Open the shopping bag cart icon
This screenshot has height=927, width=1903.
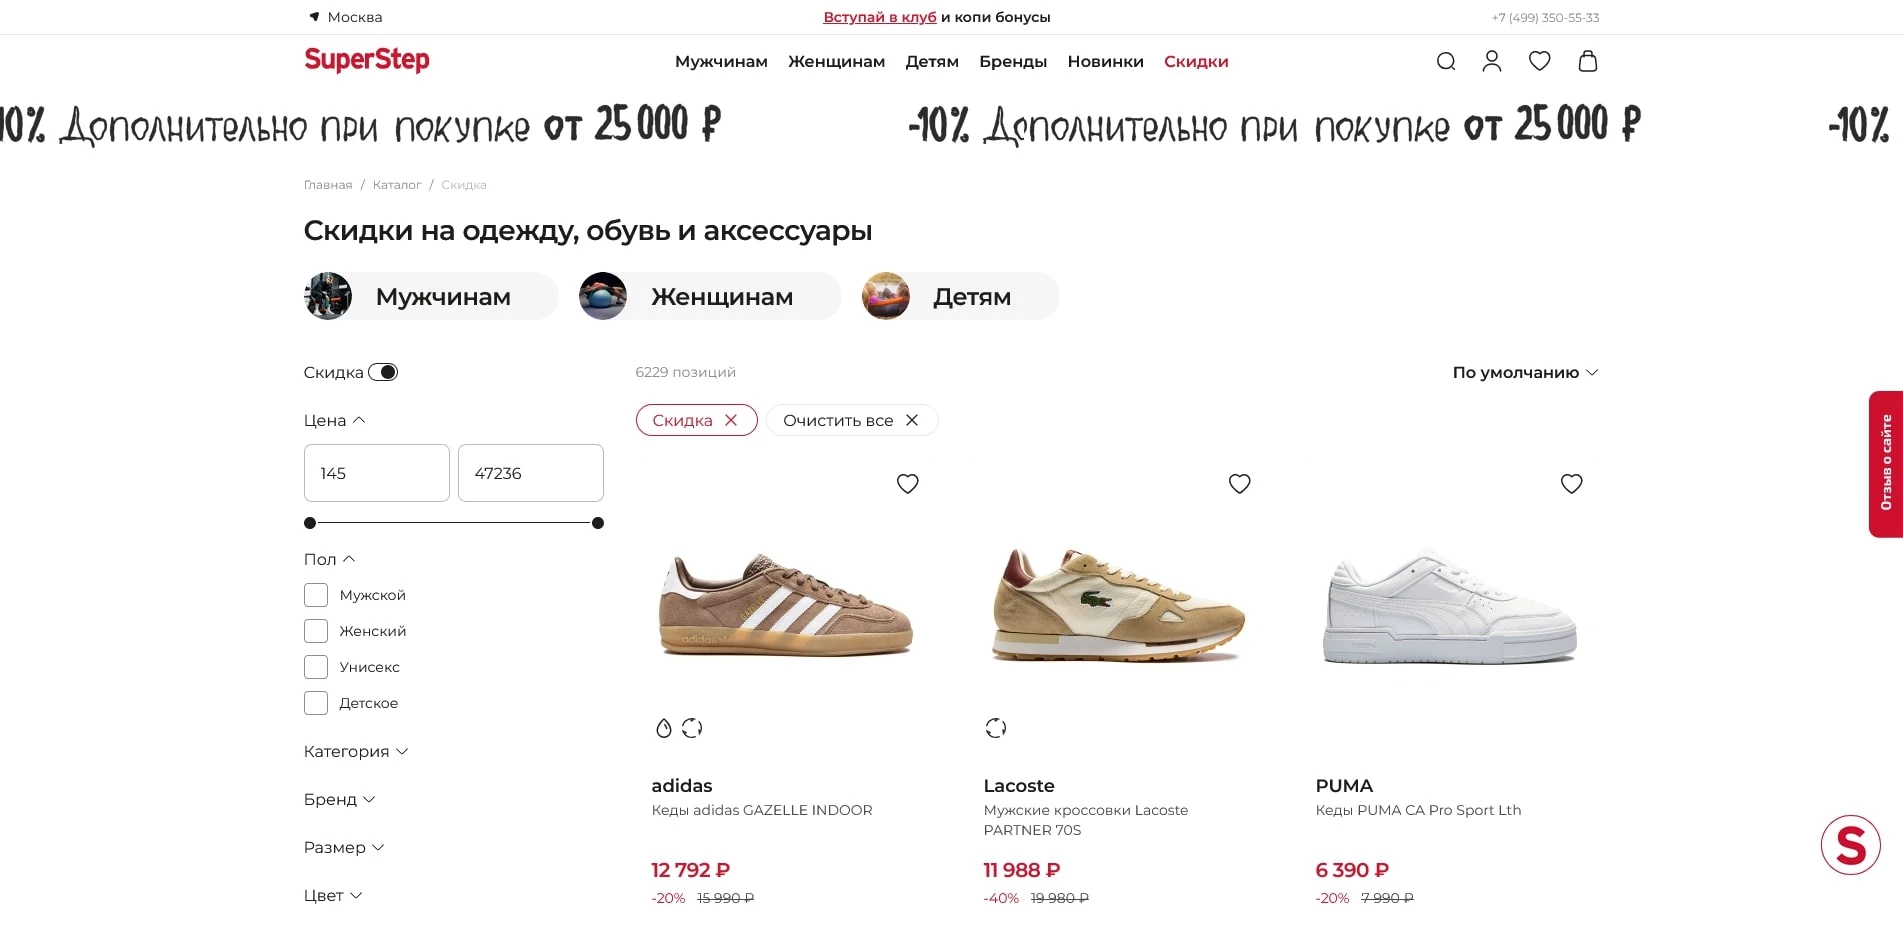coord(1587,61)
